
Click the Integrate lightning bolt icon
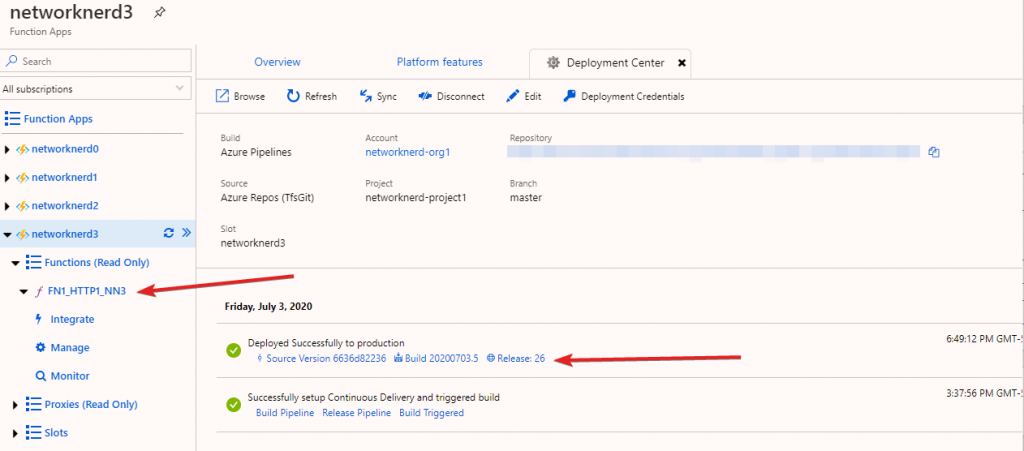click(x=39, y=319)
